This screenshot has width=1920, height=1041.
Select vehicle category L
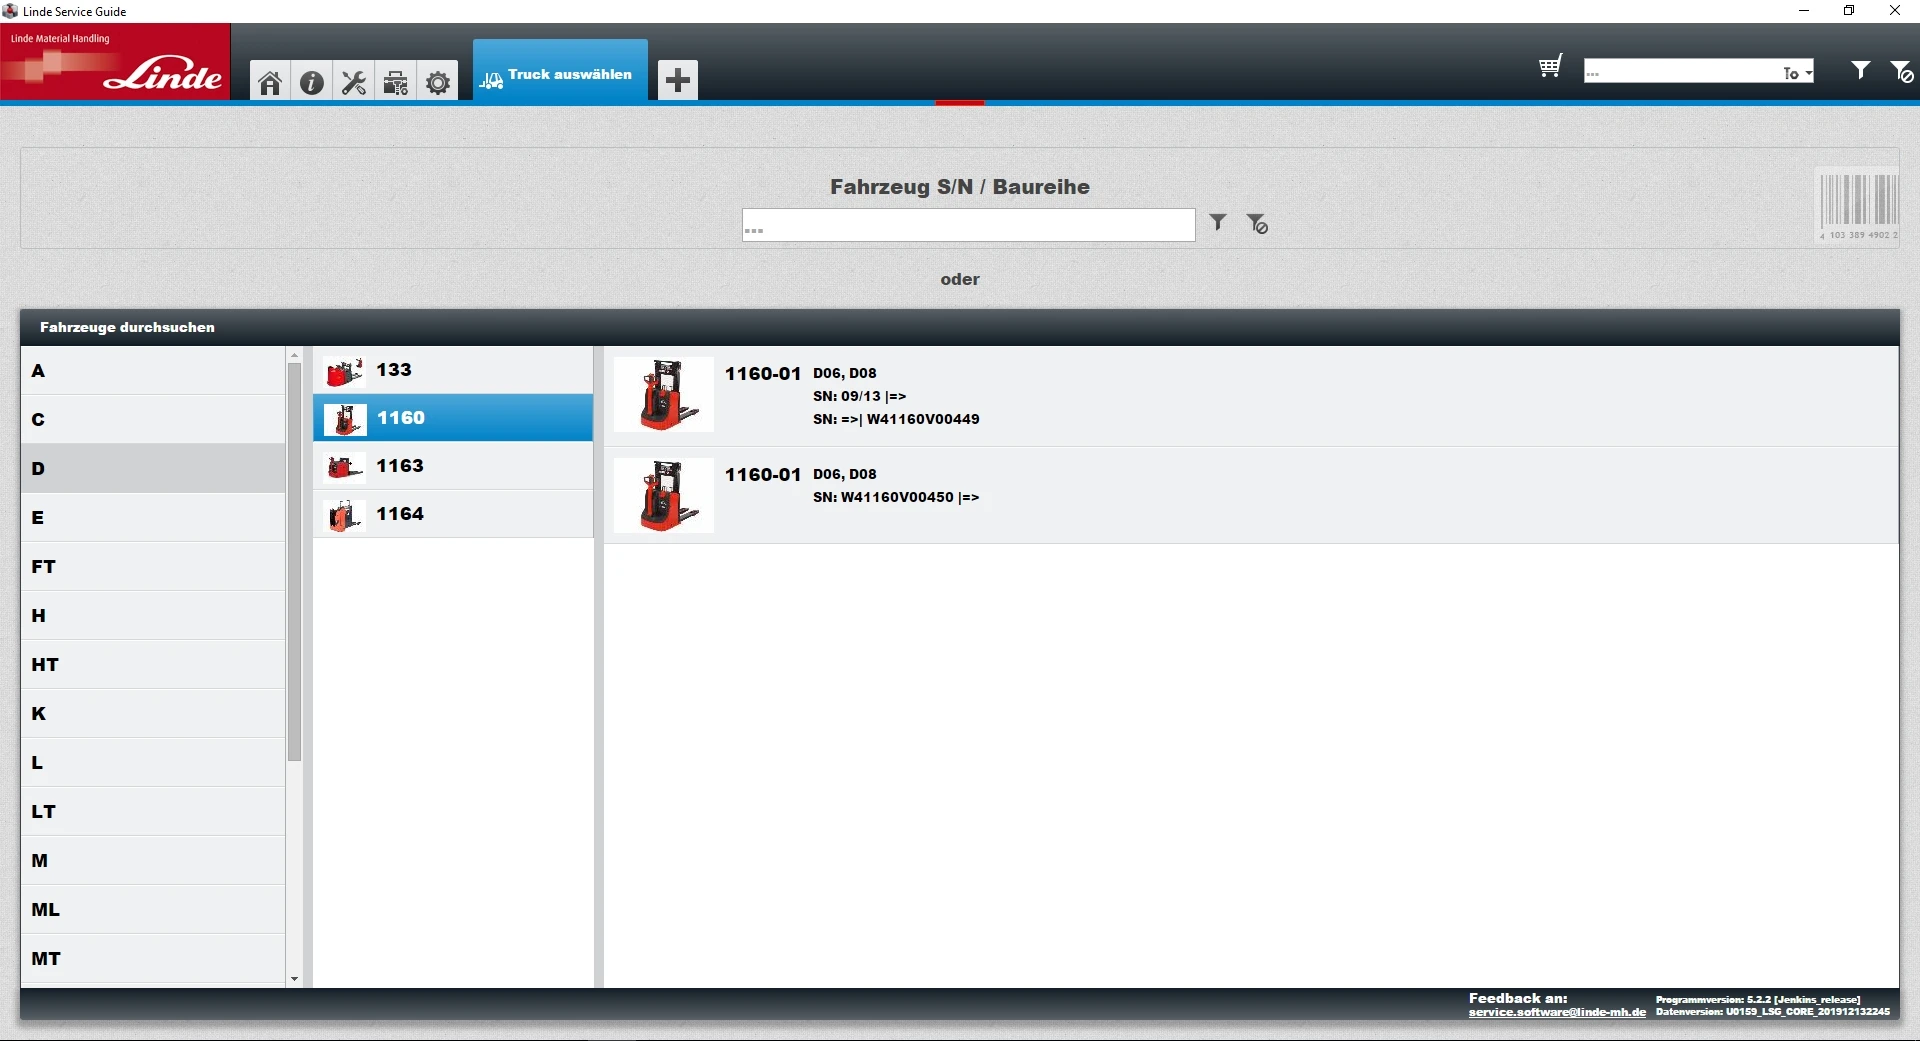[x=153, y=763]
